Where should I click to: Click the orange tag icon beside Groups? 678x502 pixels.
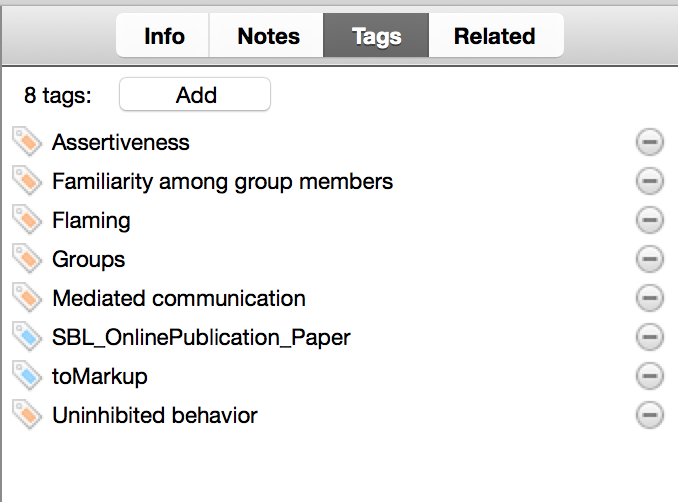[x=27, y=259]
